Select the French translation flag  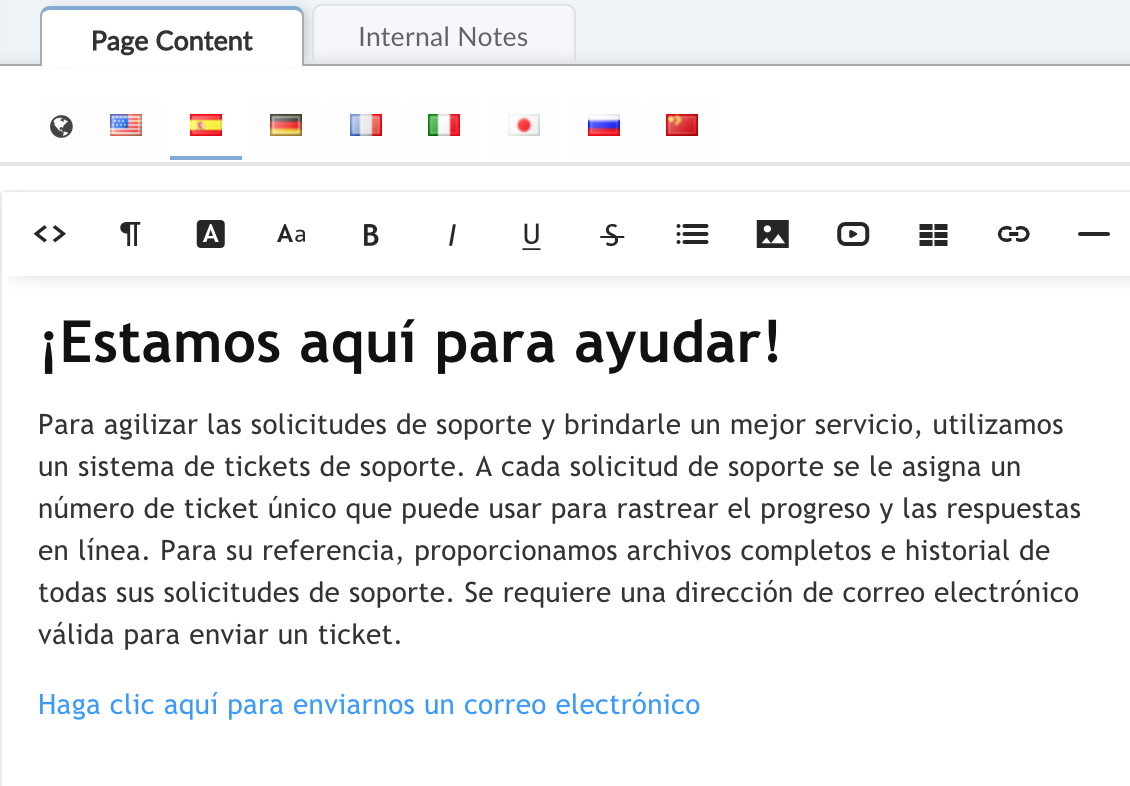point(365,125)
